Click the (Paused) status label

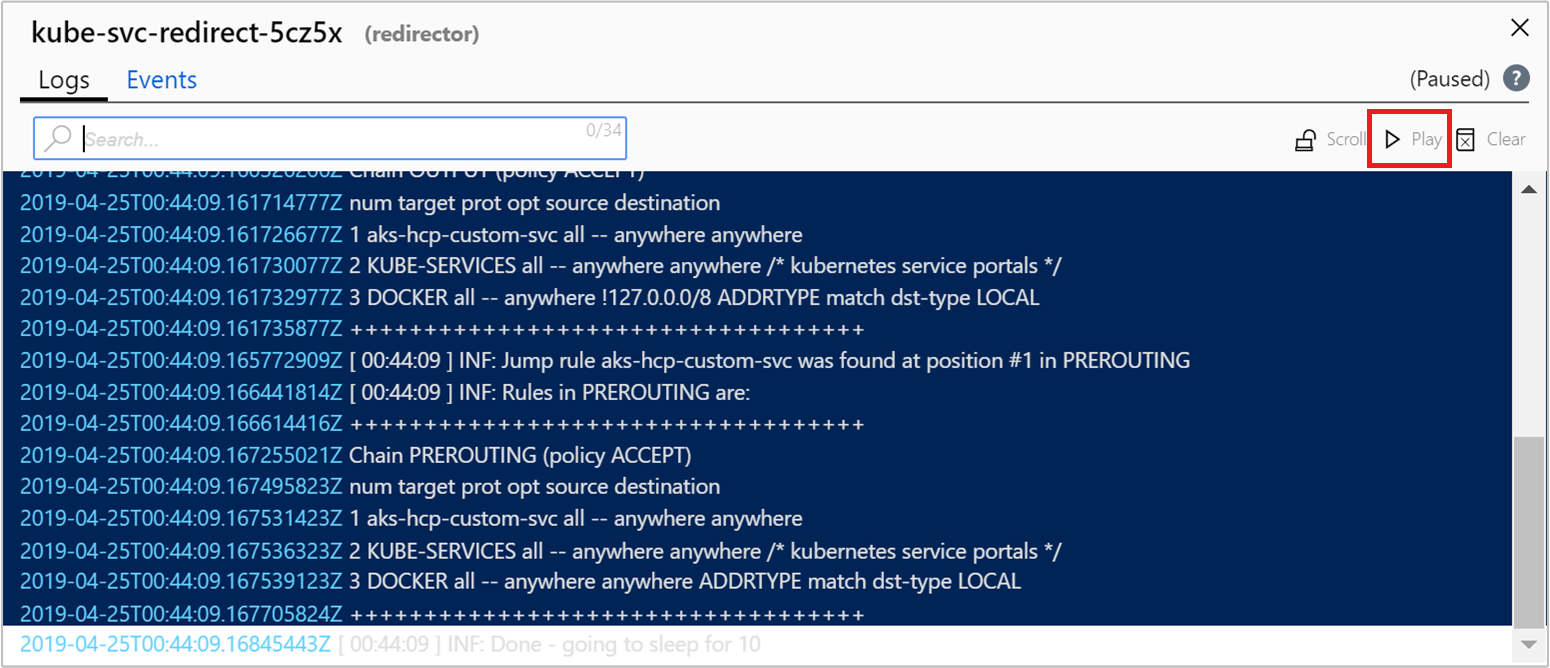tap(1449, 79)
